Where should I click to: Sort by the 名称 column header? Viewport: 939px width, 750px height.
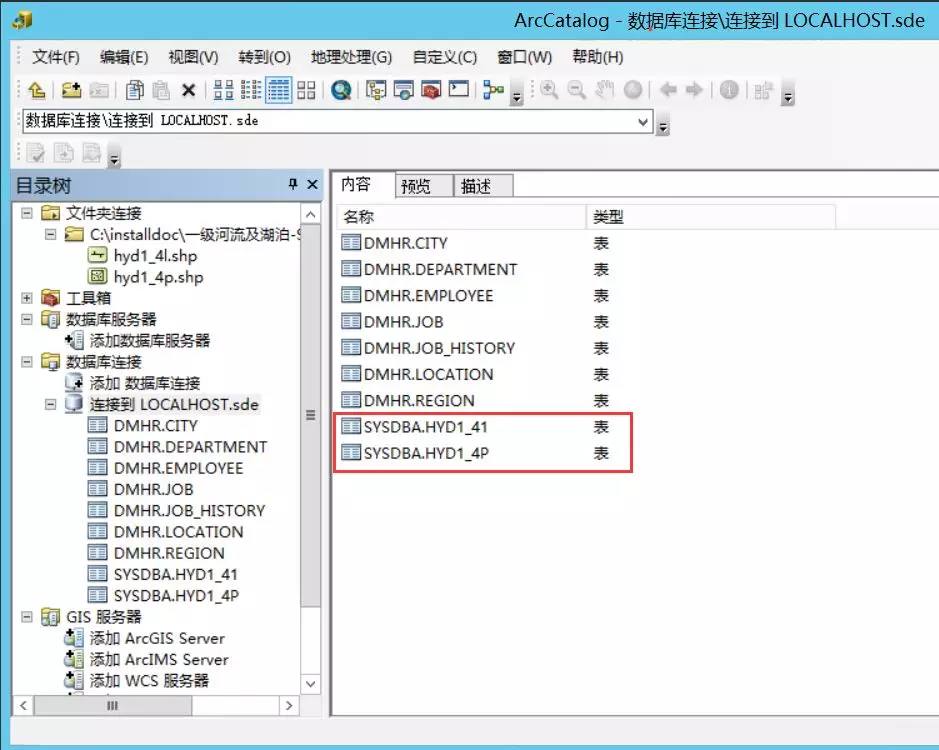click(461, 217)
